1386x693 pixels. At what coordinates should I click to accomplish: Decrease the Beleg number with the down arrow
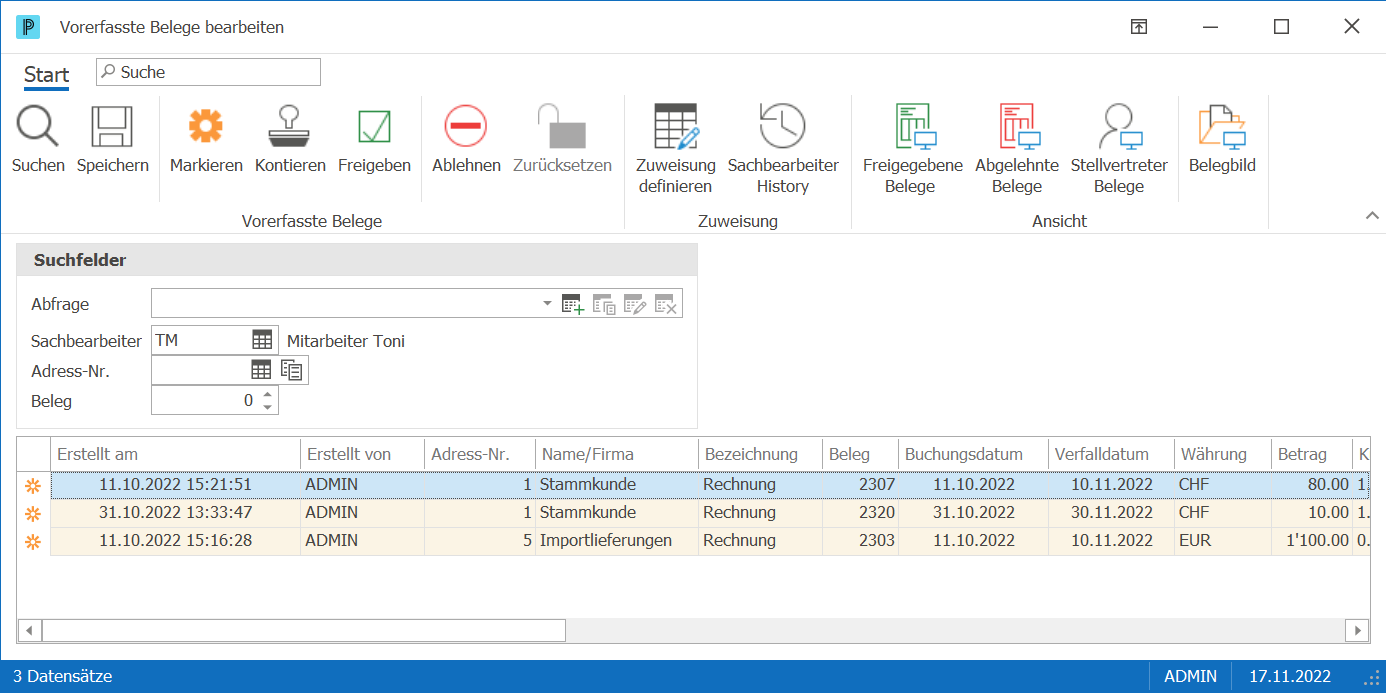coord(267,407)
